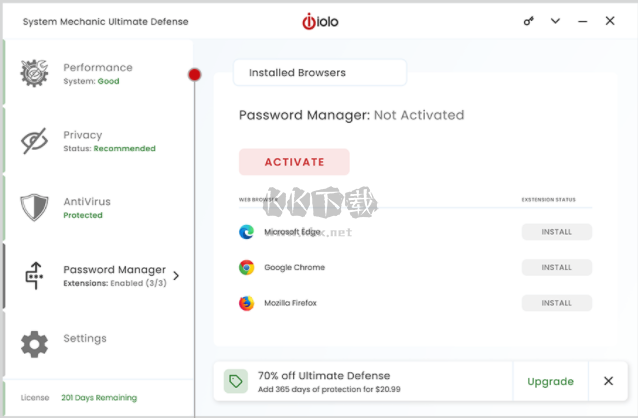This screenshot has width=638, height=418.
Task: Click the Google Chrome label
Action: click(295, 267)
